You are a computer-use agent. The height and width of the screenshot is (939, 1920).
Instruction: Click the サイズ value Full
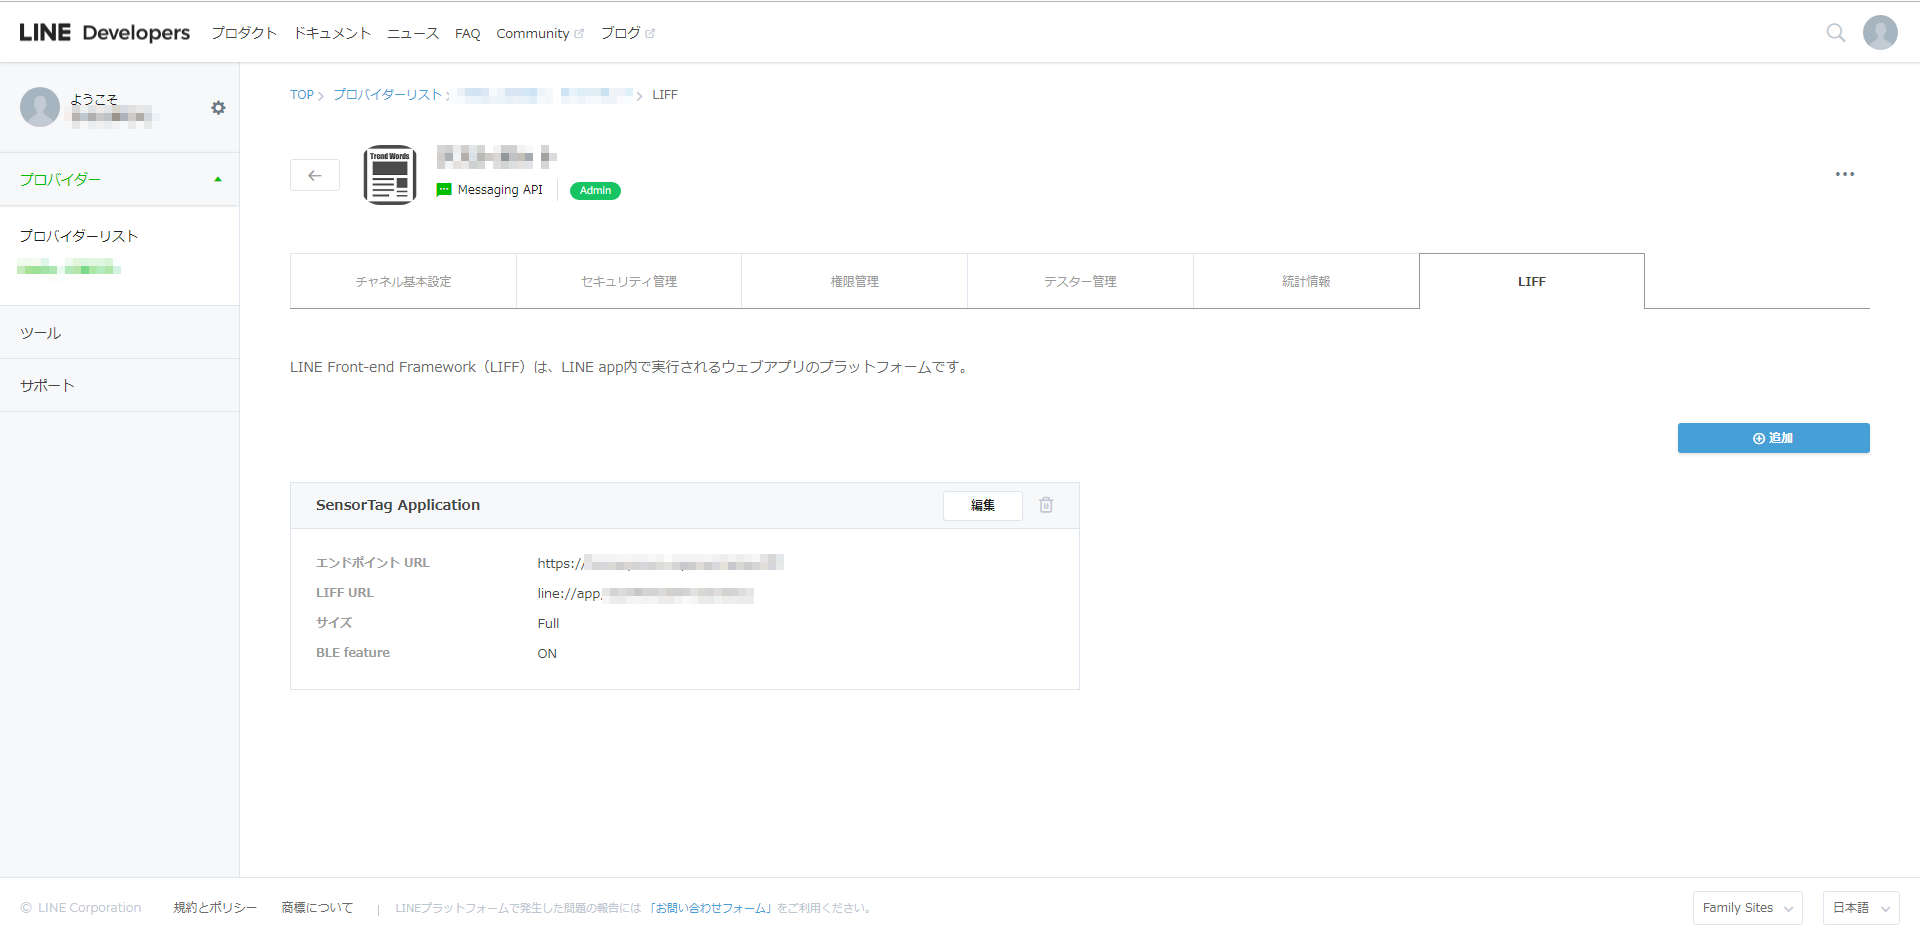548,623
